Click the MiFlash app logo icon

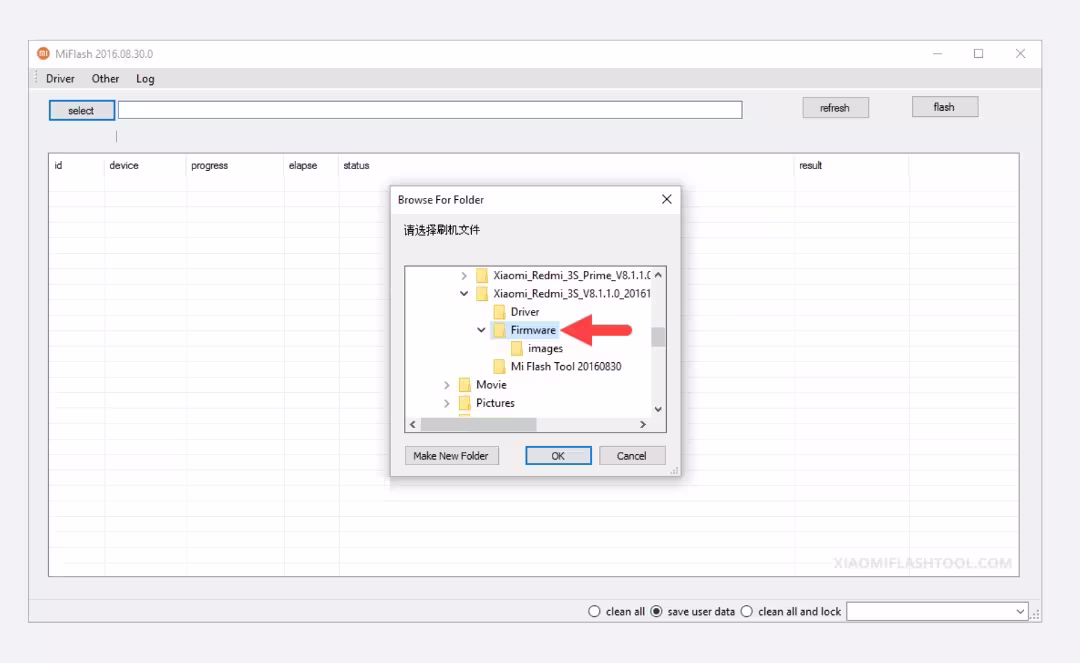43,53
